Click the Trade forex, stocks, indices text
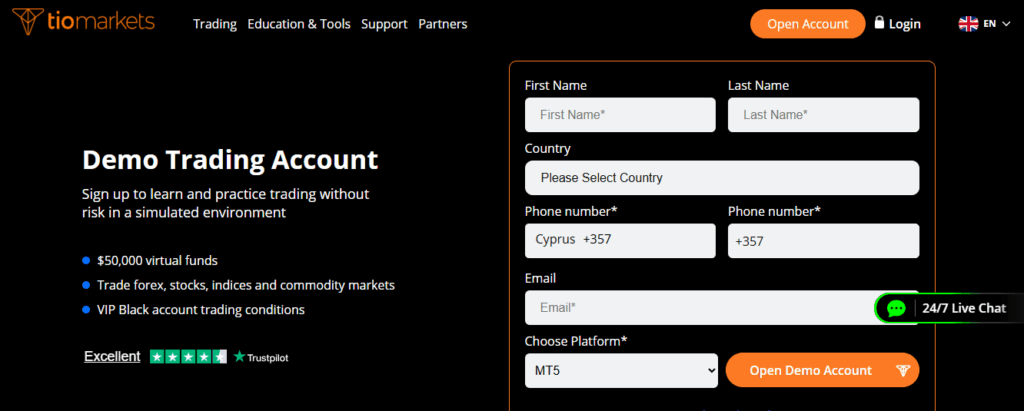 click(x=246, y=286)
